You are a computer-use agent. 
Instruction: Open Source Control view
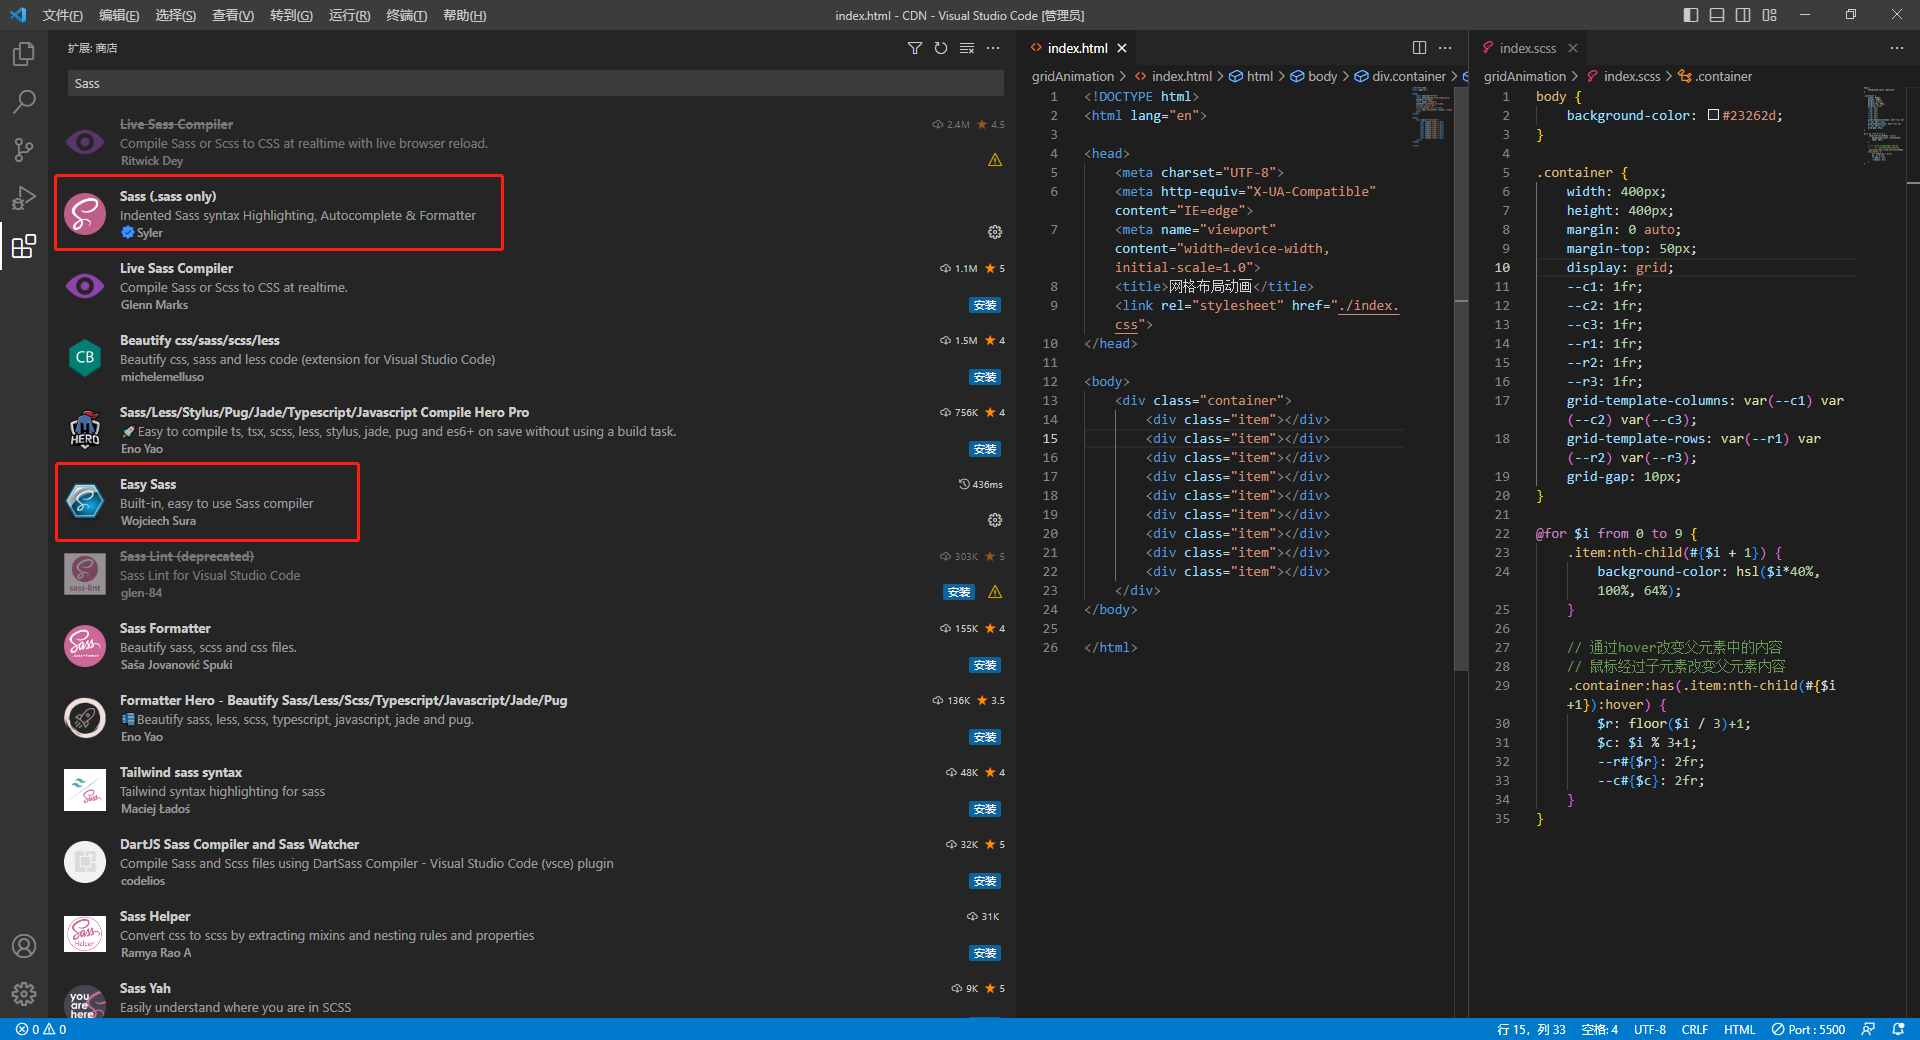pyautogui.click(x=24, y=150)
